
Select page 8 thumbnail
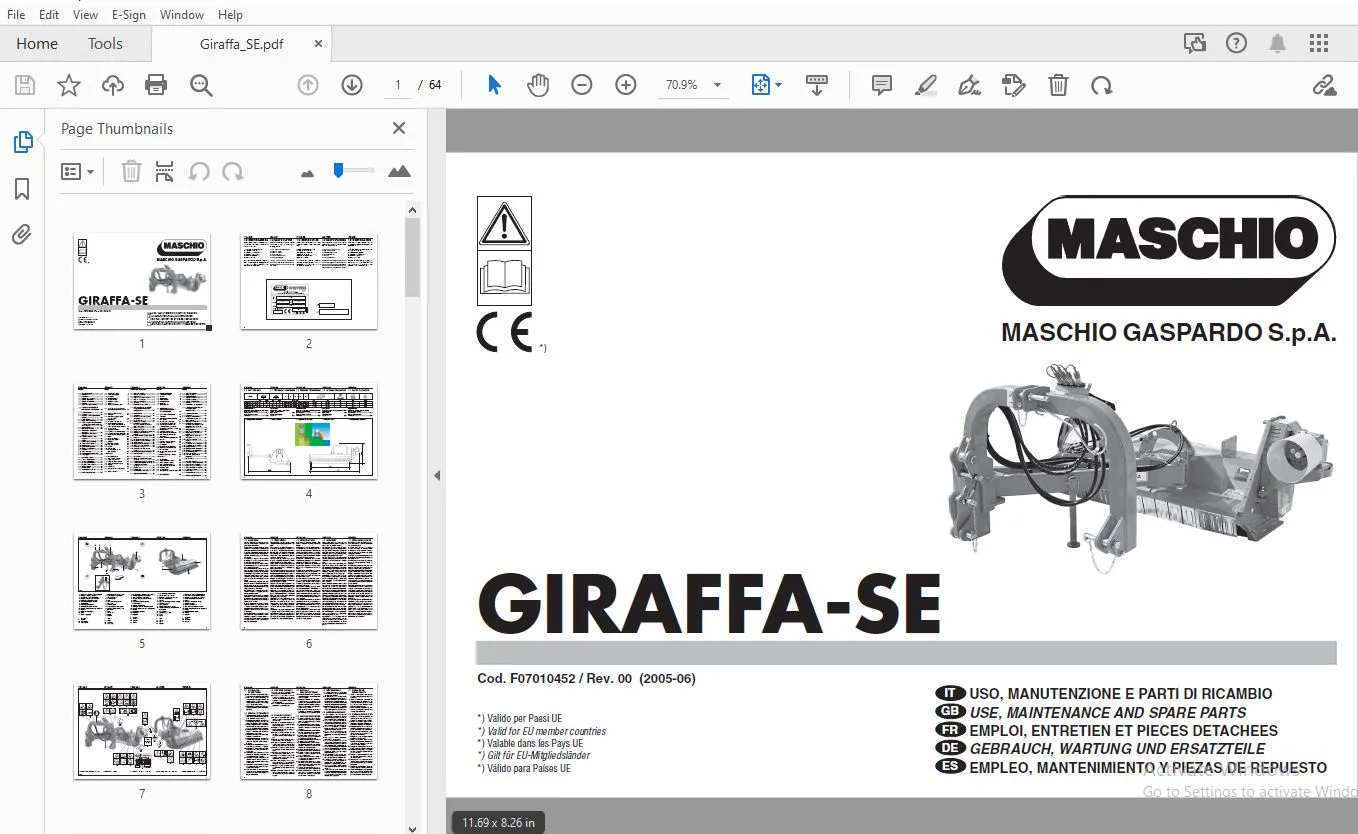(309, 731)
